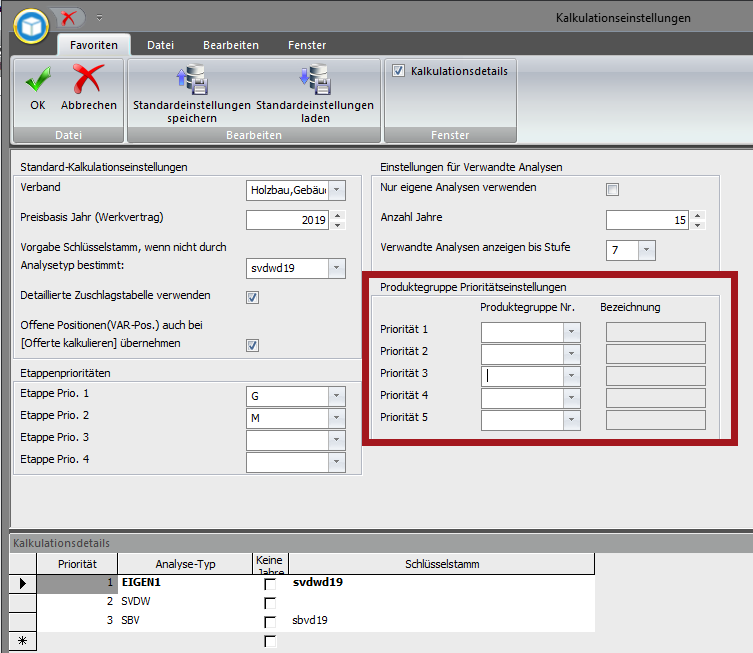Select row header of the SVDW row

point(23,603)
